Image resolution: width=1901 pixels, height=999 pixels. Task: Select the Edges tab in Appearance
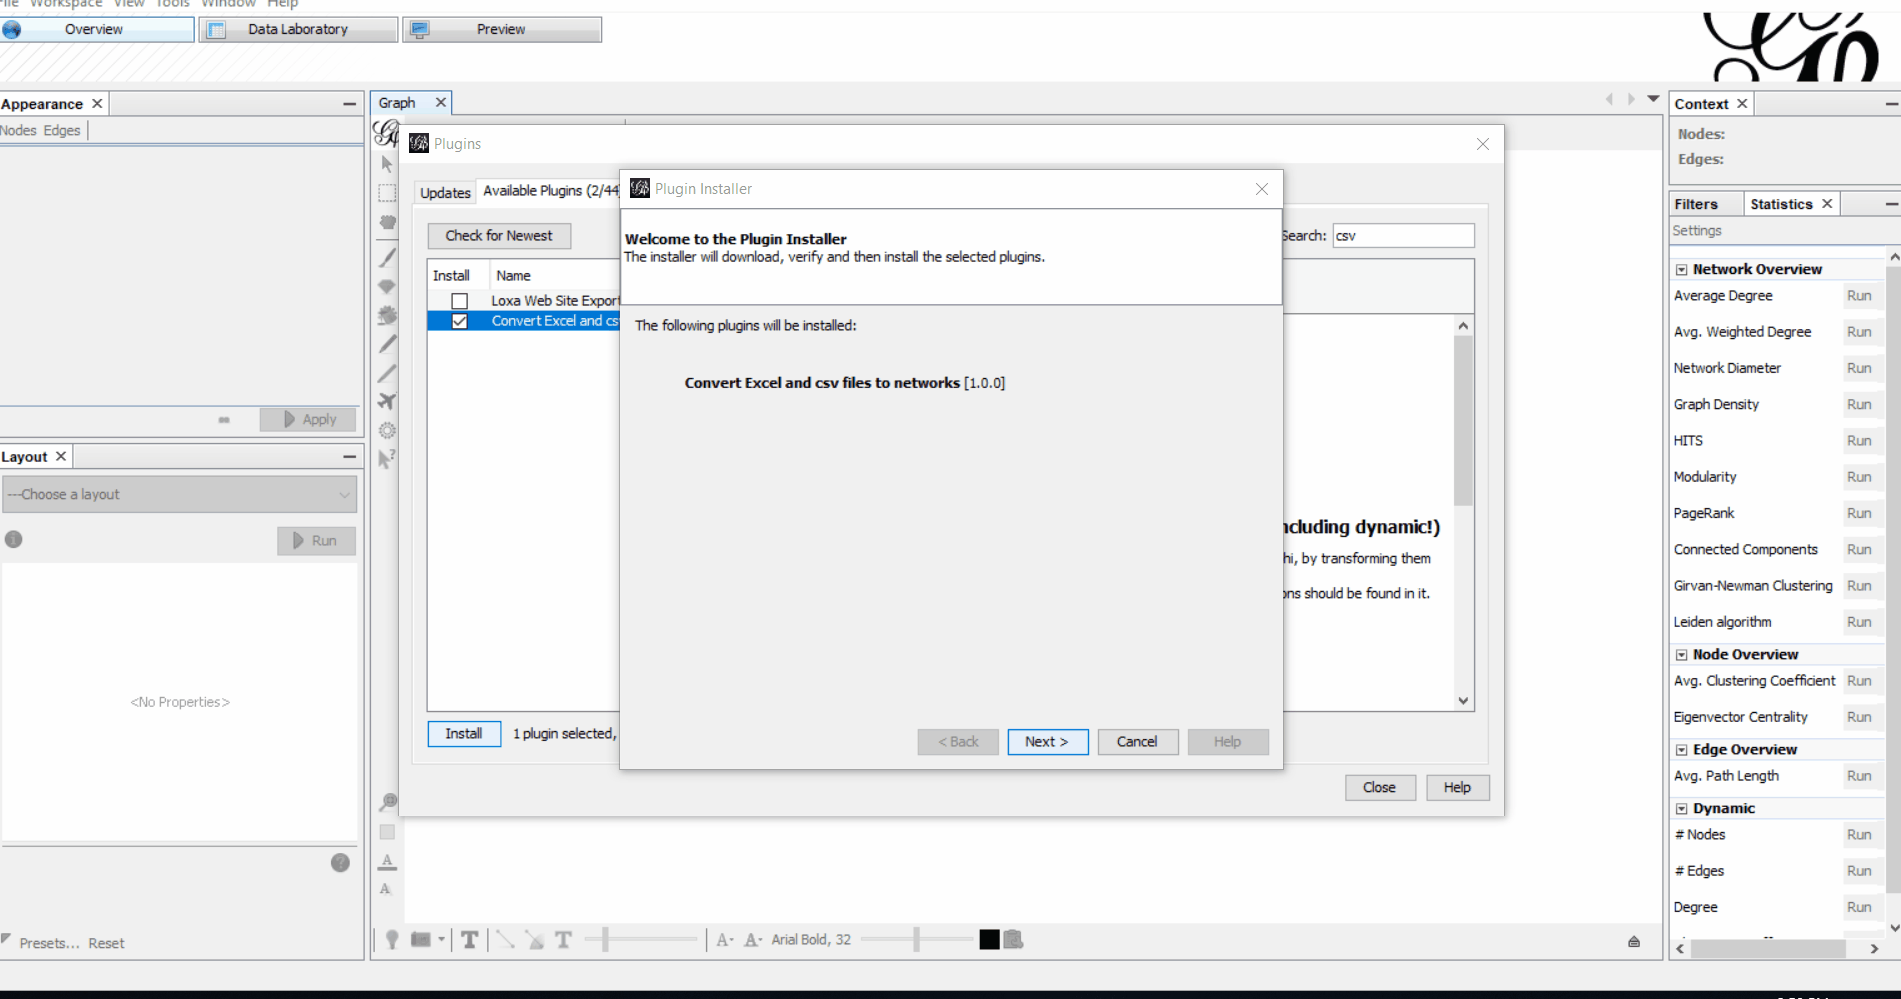point(62,131)
